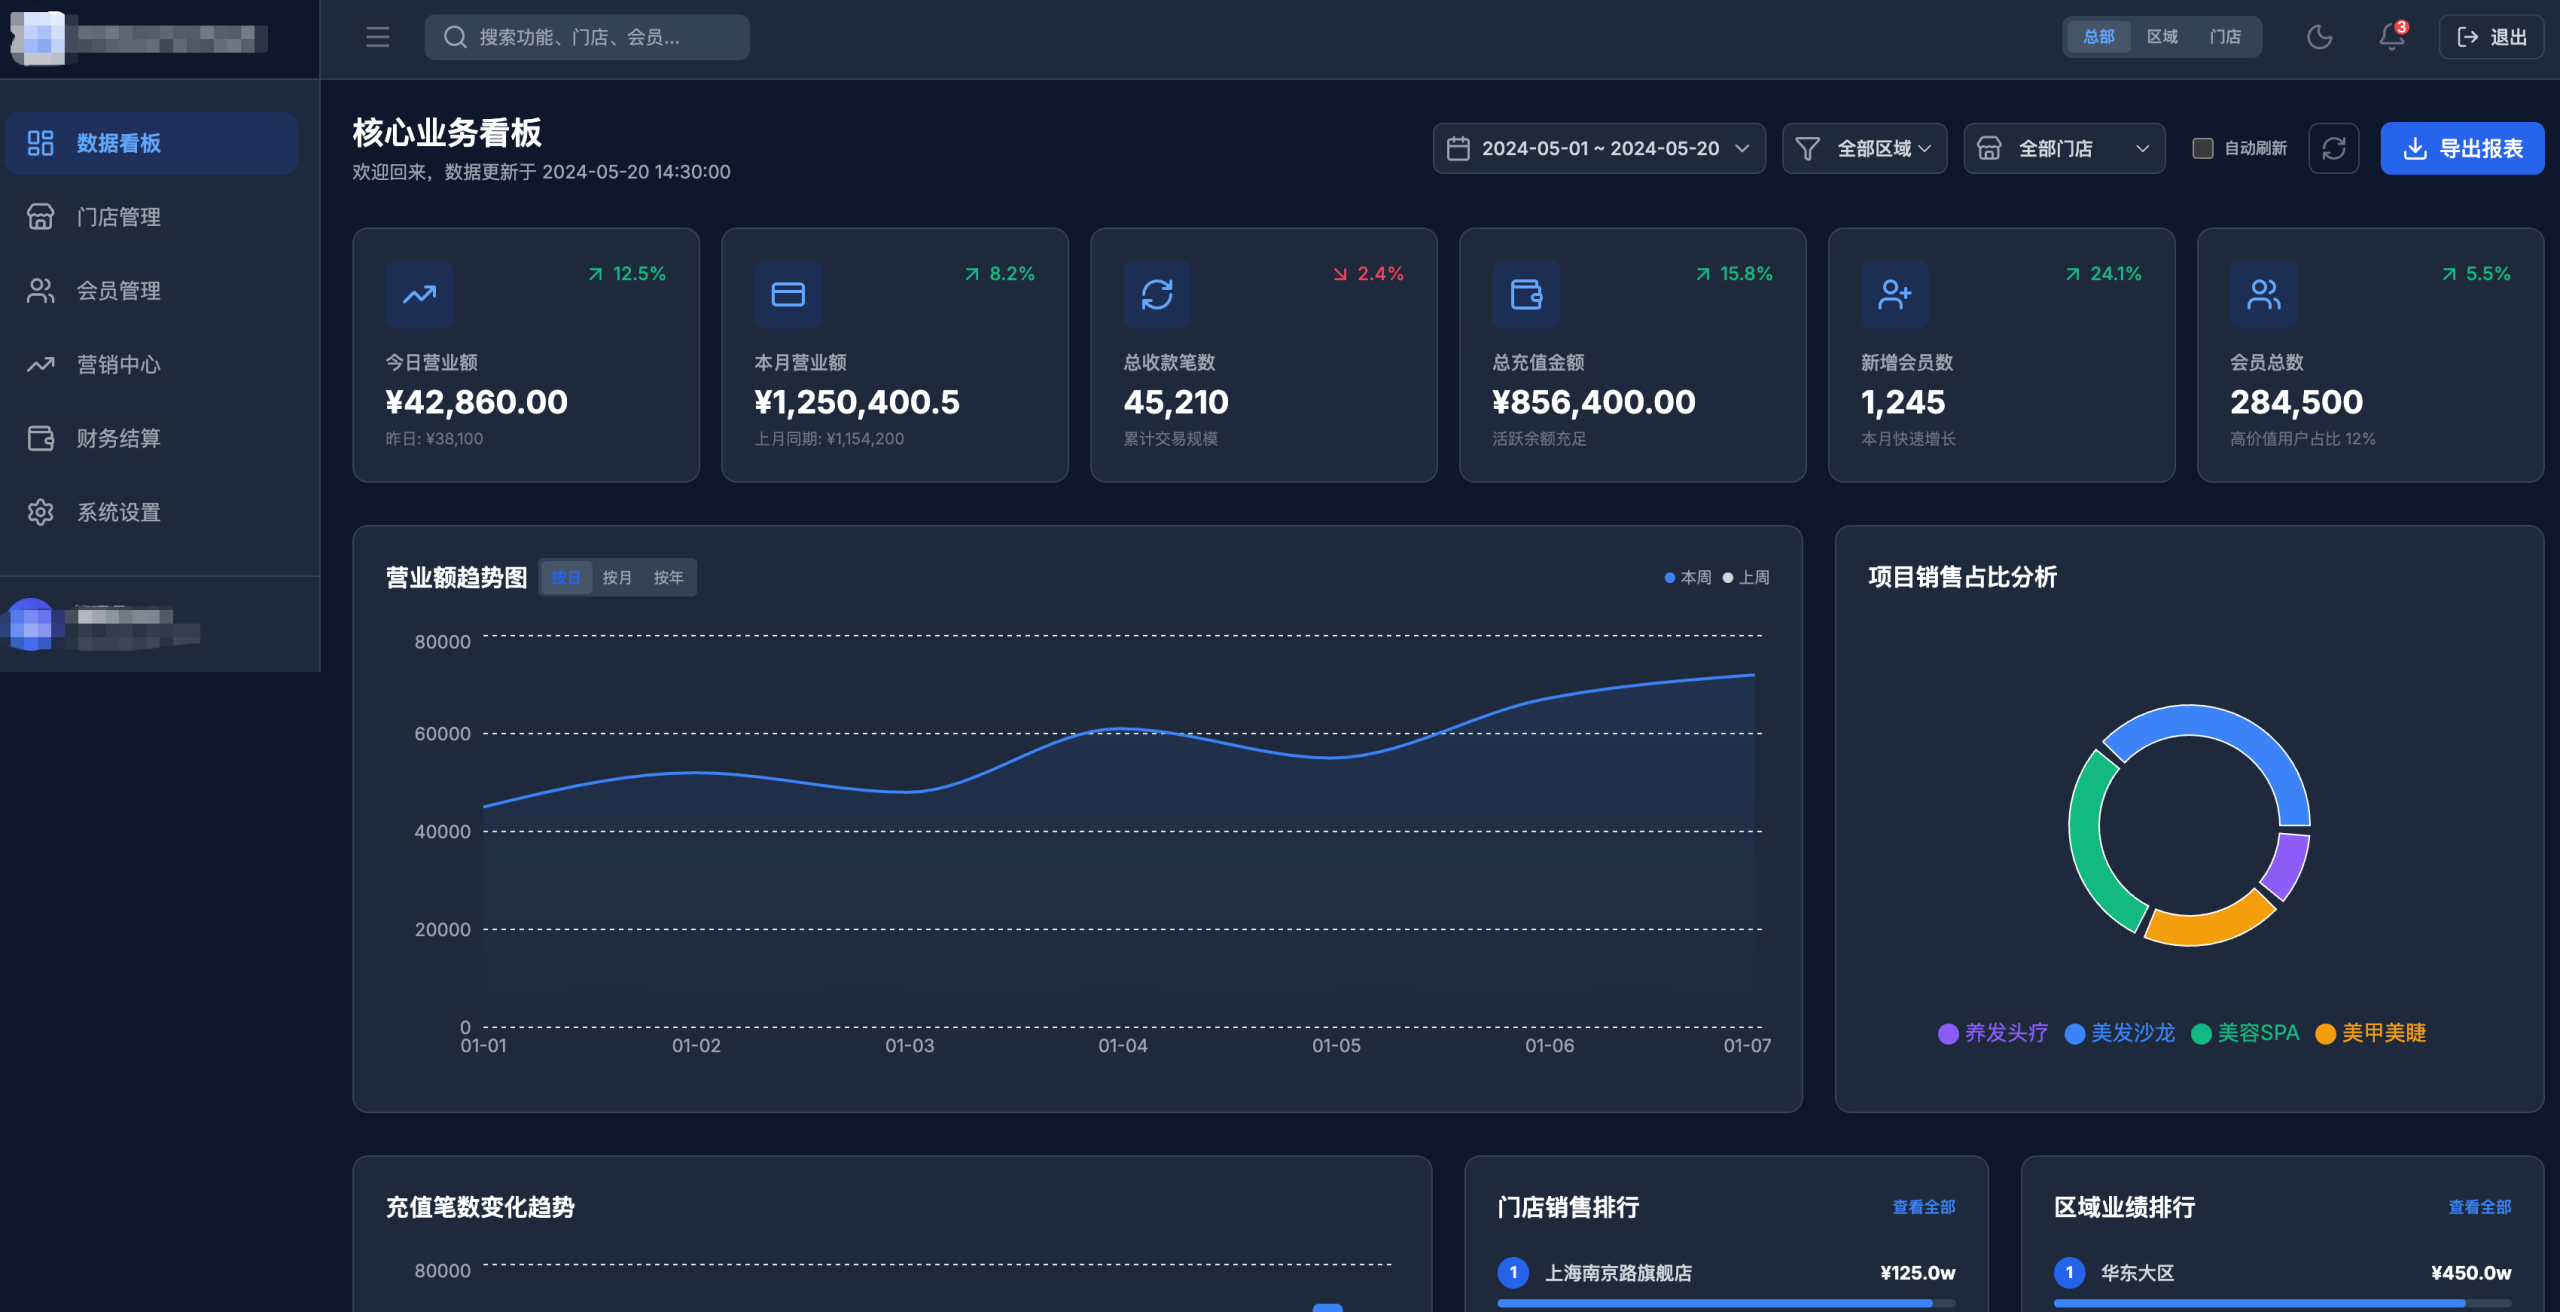Expand the 全部门店 dropdown
Viewport: 2560px width, 1312px height.
[2064, 148]
